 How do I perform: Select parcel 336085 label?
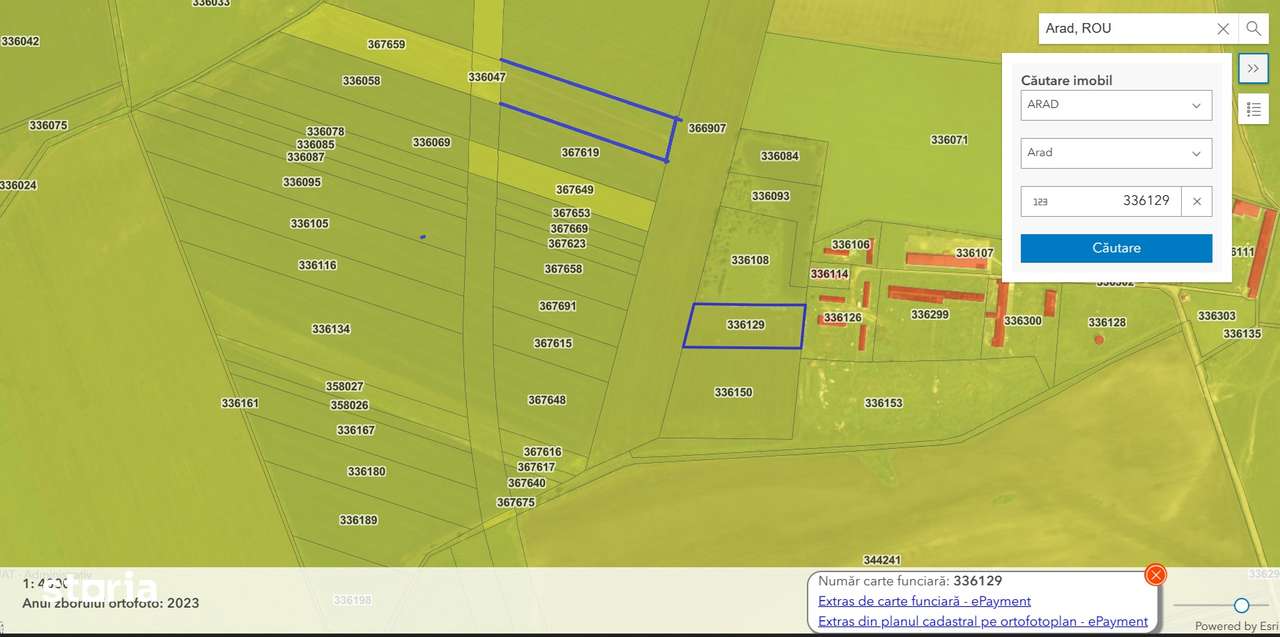pyautogui.click(x=316, y=145)
